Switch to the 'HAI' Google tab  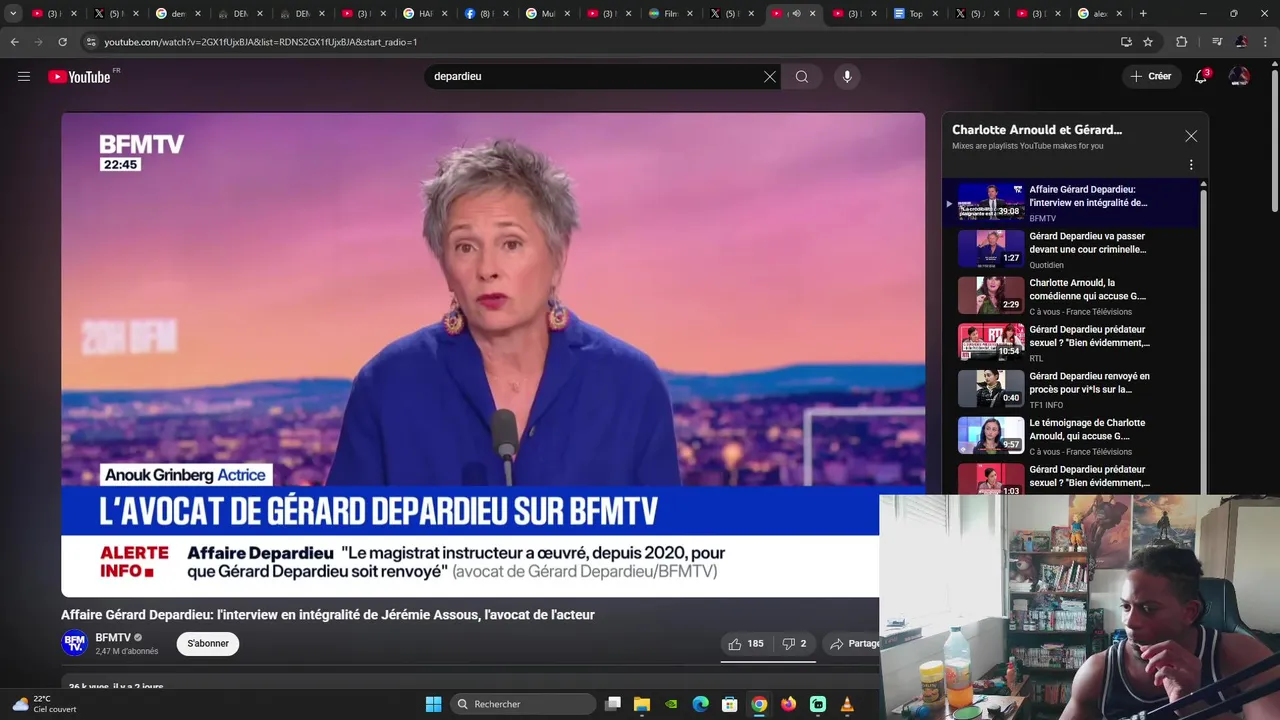coord(425,14)
